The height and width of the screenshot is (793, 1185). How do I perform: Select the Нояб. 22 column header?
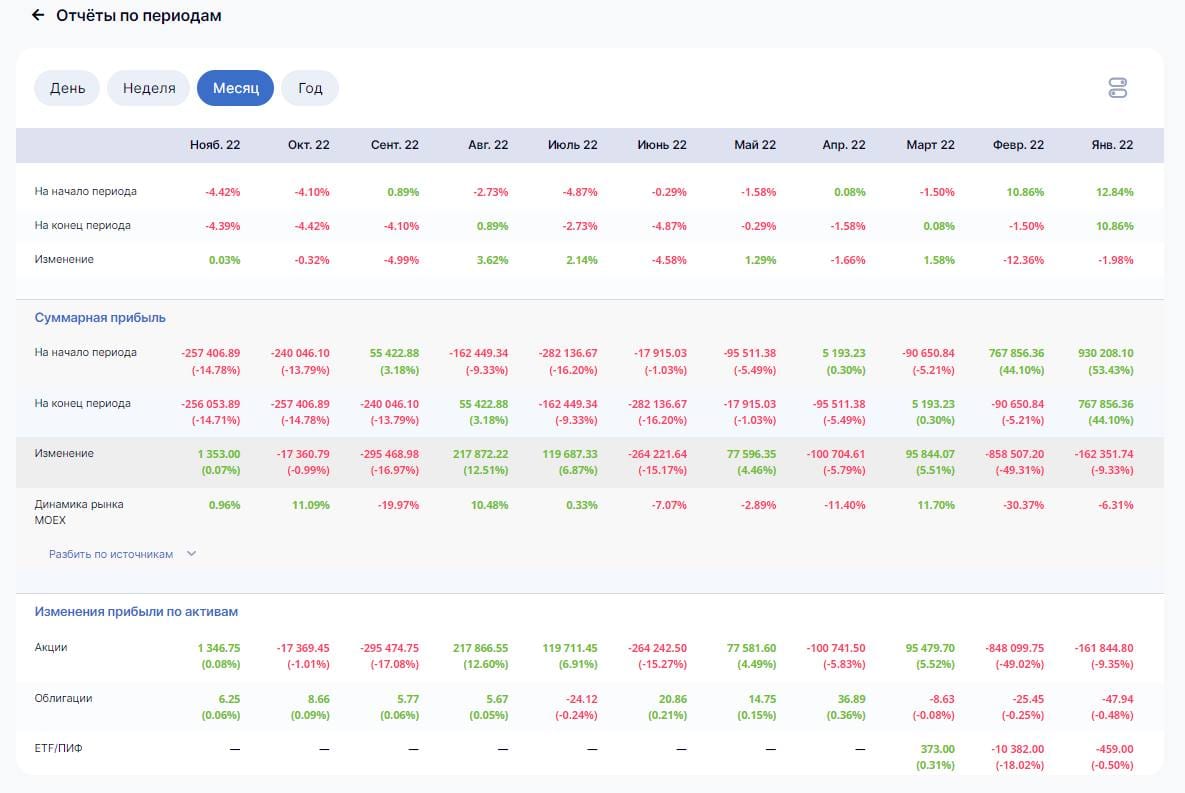(x=215, y=145)
